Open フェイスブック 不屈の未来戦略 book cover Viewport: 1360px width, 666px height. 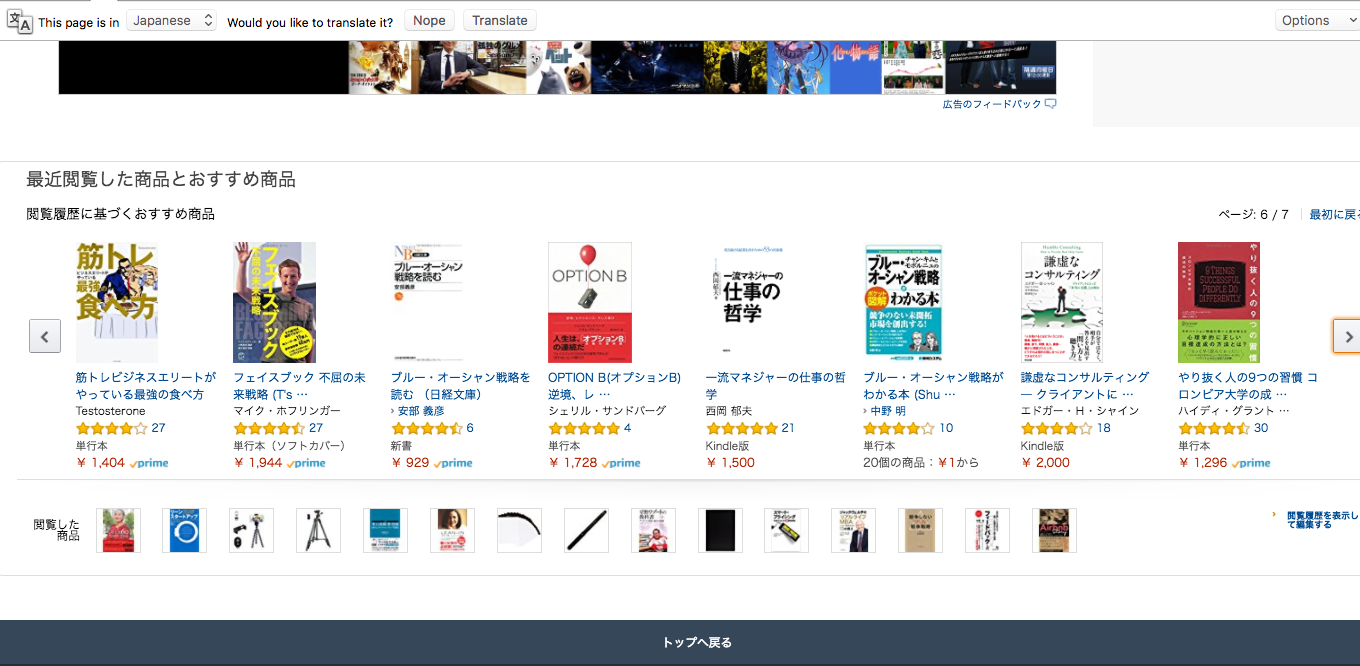274,302
